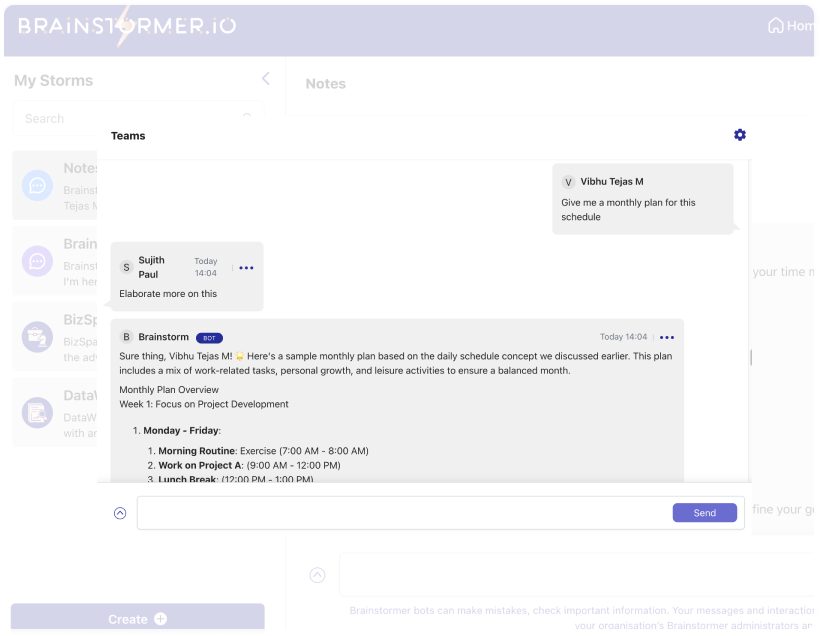Click the Send button

[704, 513]
